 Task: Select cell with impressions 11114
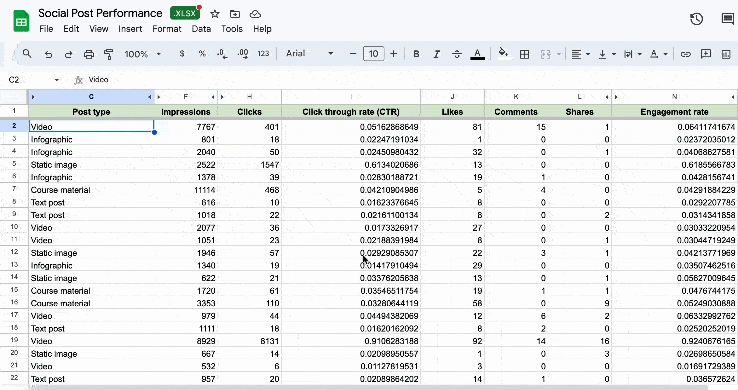[186, 190]
